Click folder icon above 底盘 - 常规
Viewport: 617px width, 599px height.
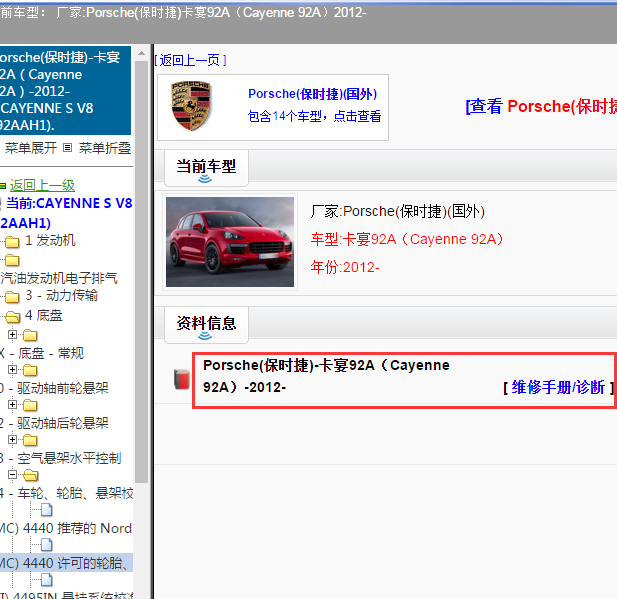[x=30, y=335]
